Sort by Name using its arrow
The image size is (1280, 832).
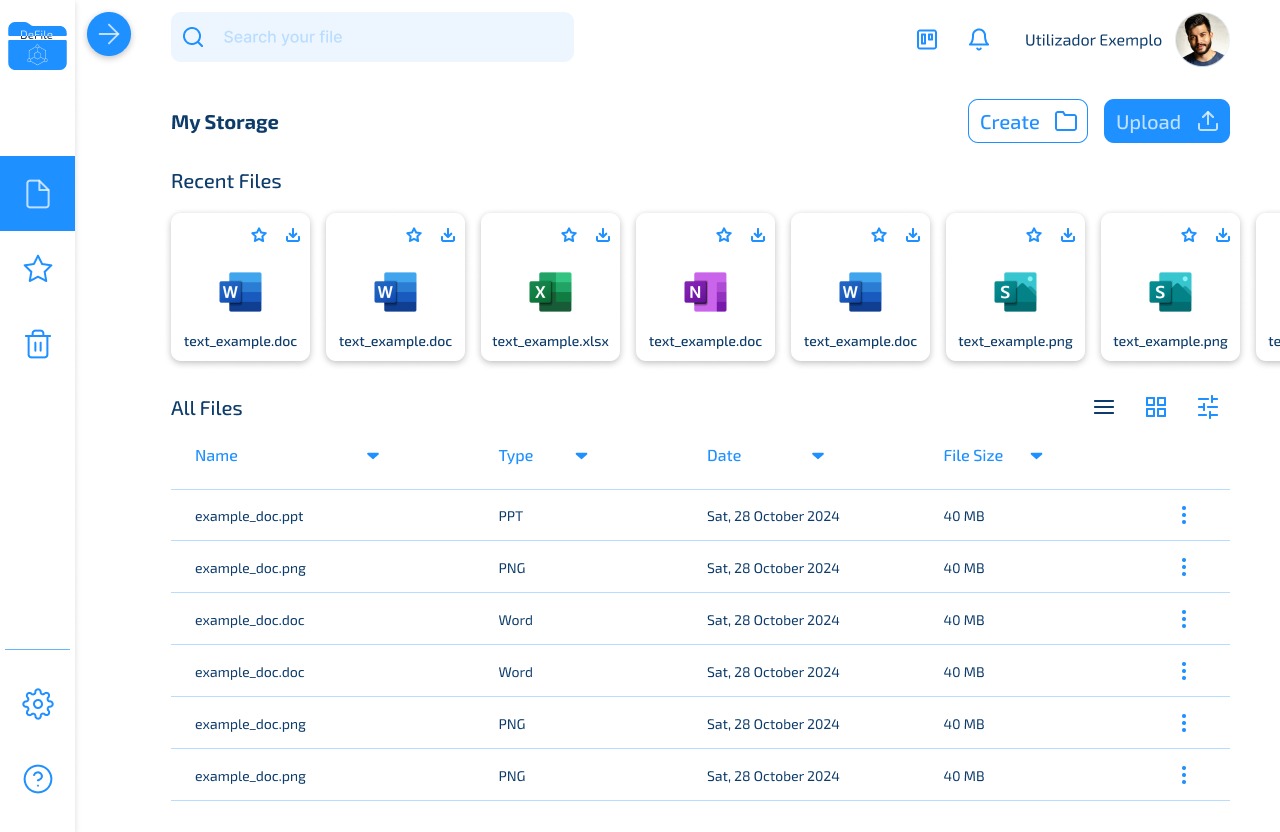click(x=373, y=456)
